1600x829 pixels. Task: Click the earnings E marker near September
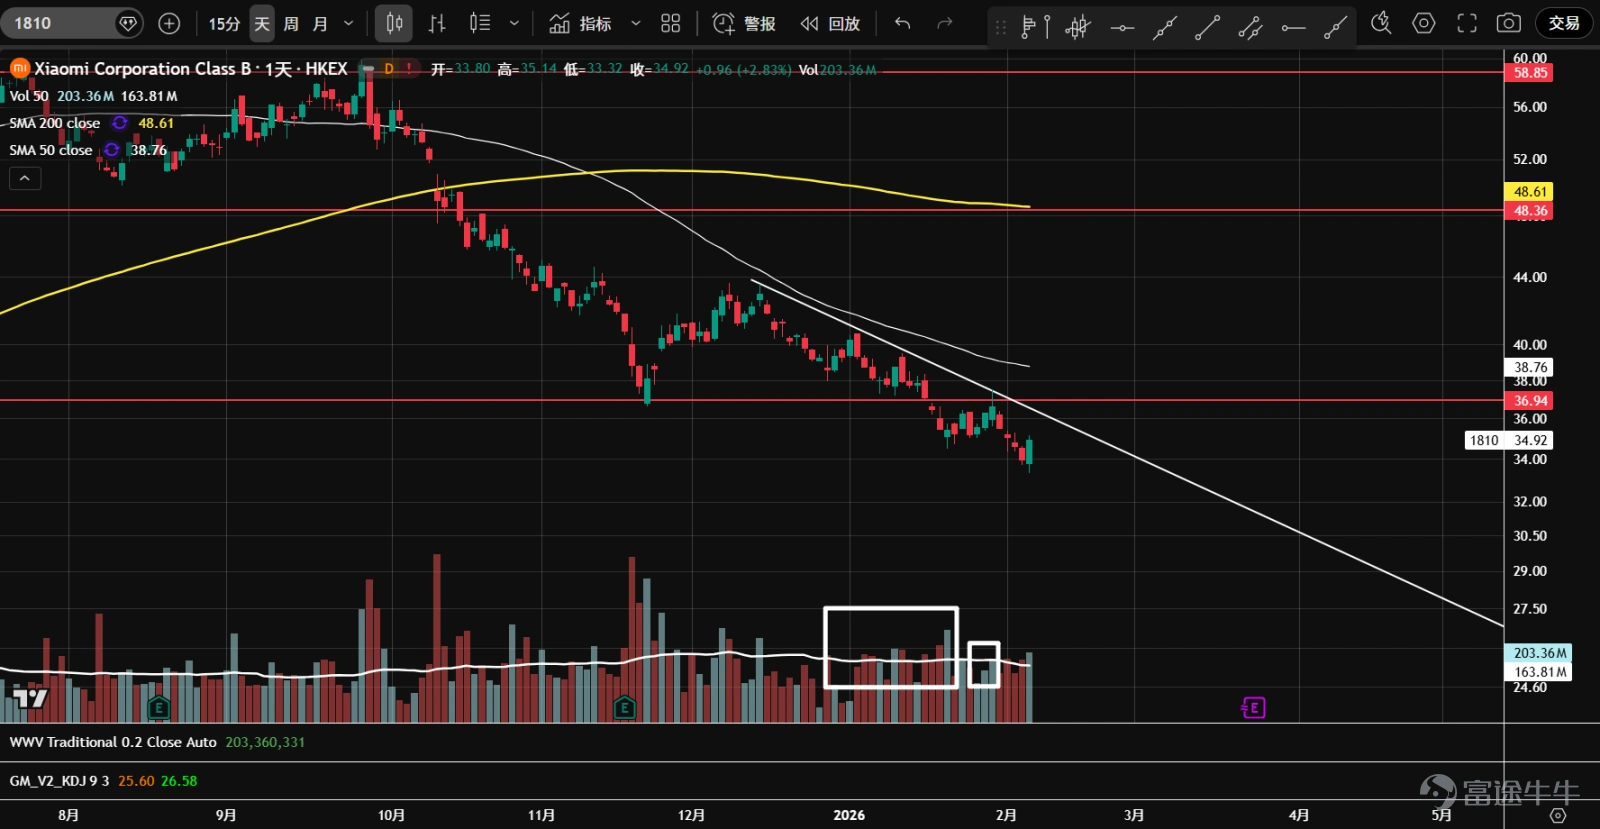coord(158,708)
